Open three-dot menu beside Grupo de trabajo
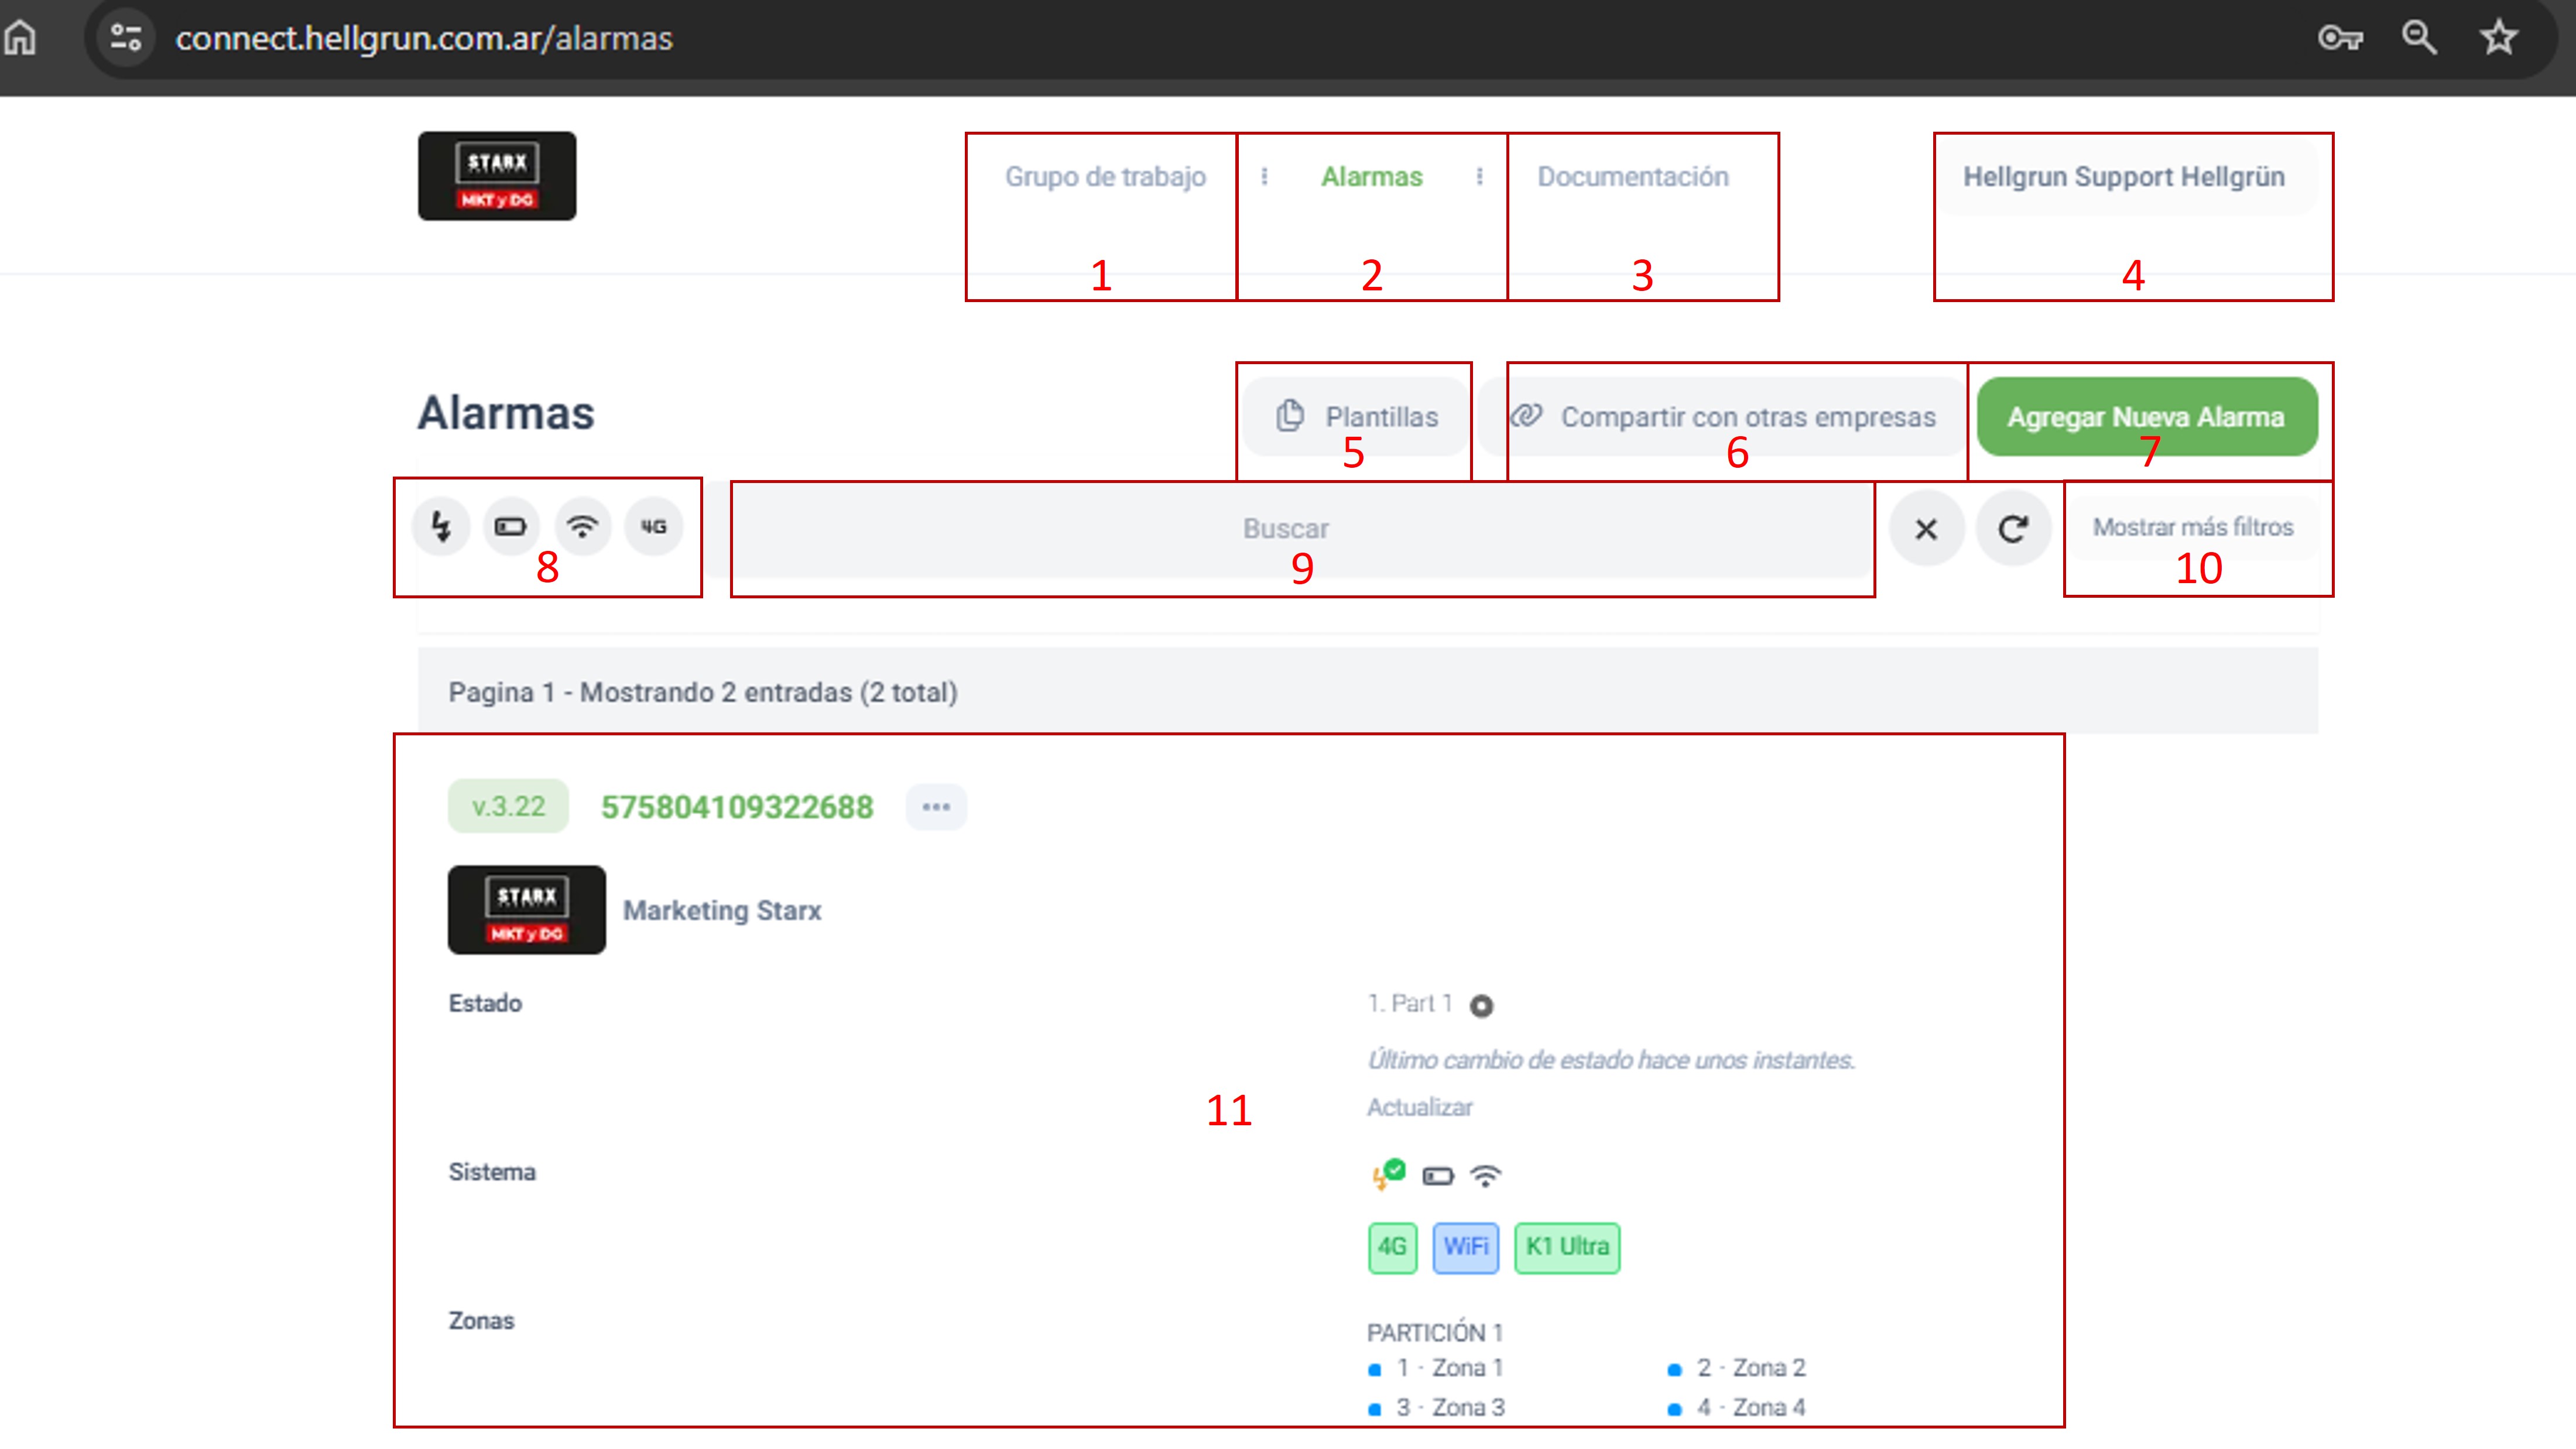Screen dimensions: 2576x1449 point(1264,177)
